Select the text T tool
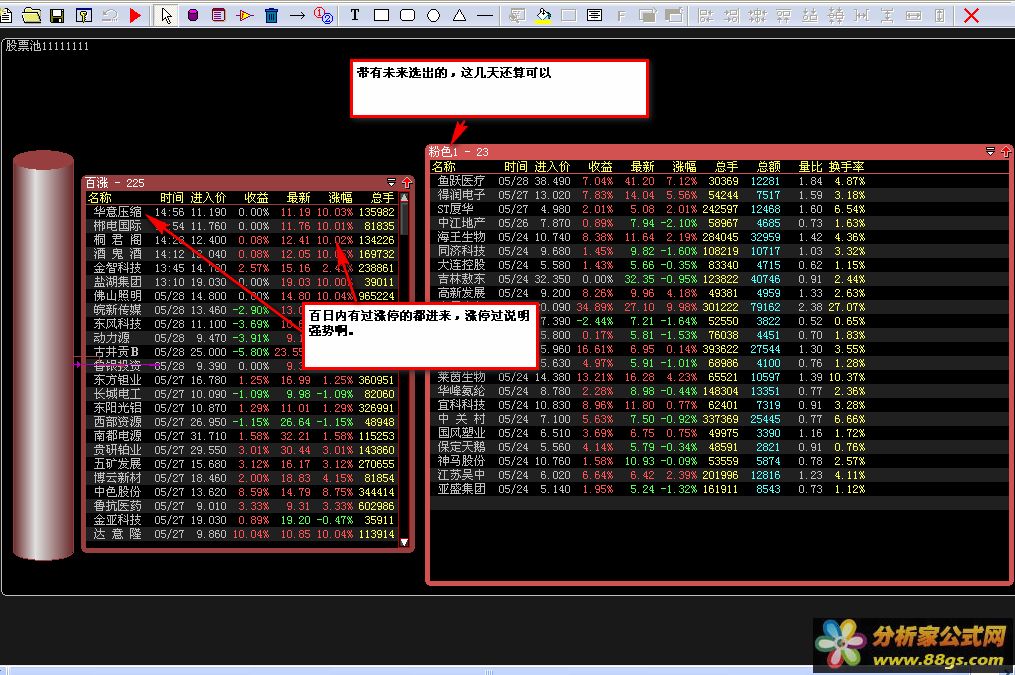 coord(355,15)
